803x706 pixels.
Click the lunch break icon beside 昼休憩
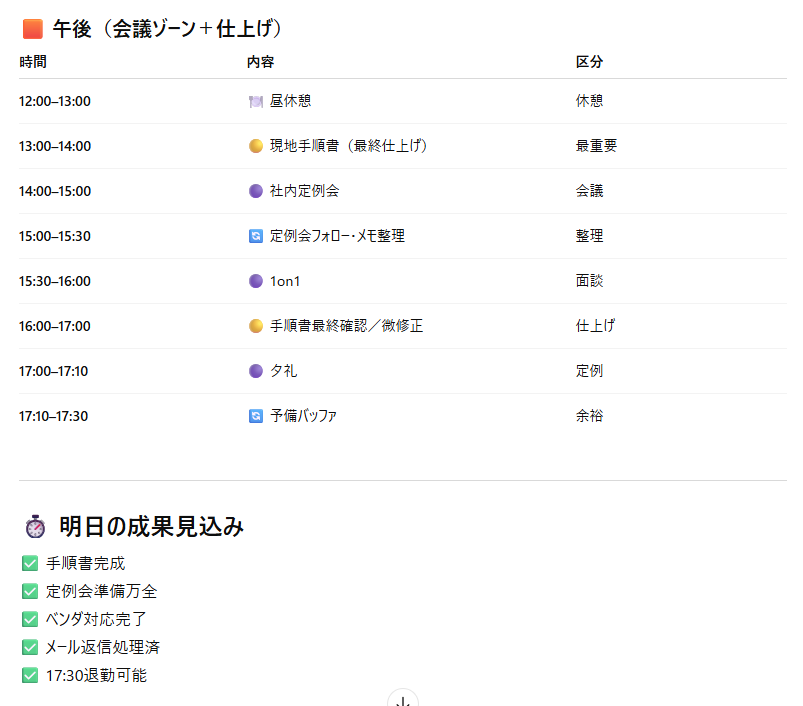click(x=256, y=101)
